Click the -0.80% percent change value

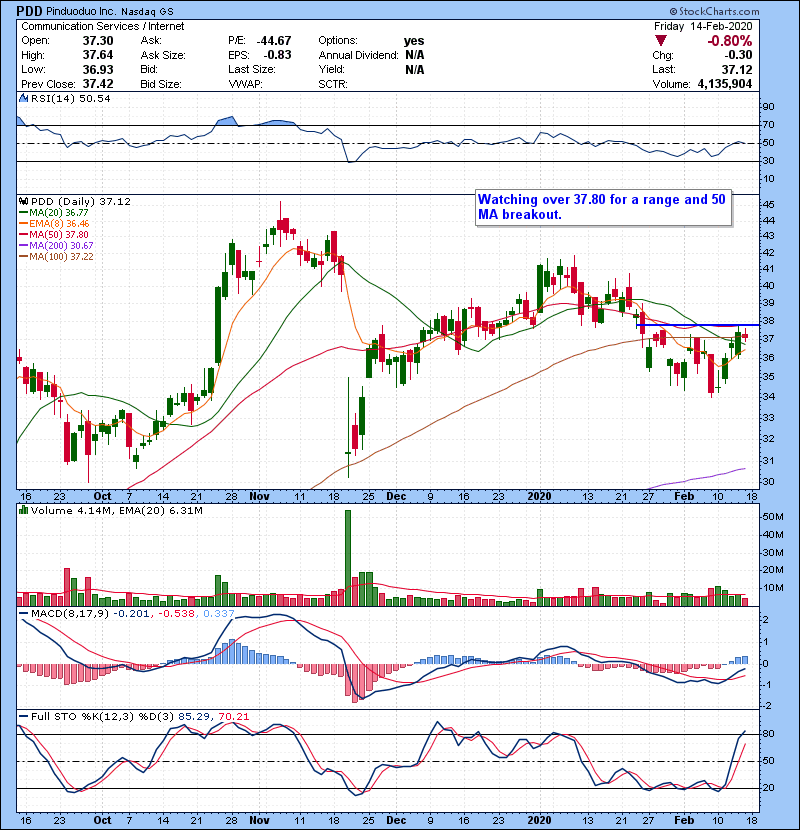click(730, 41)
